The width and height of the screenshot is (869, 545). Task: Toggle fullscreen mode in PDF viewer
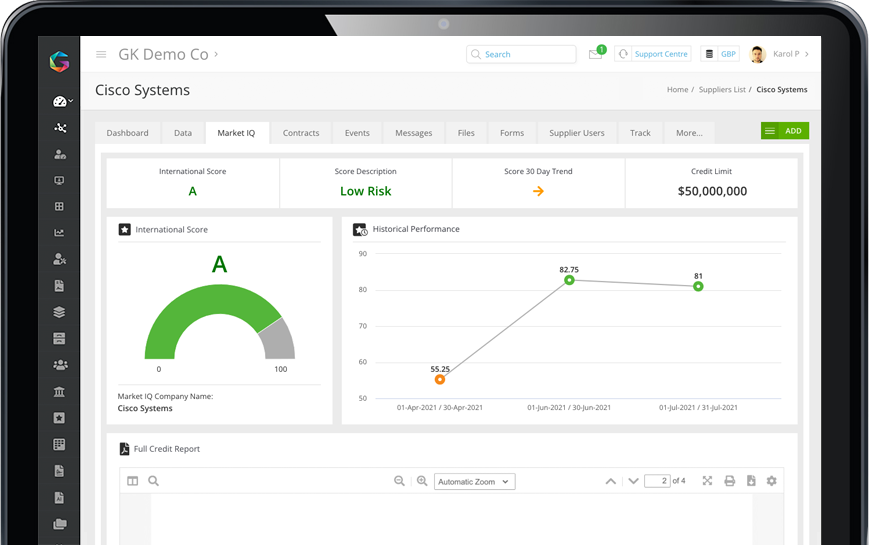coord(707,481)
